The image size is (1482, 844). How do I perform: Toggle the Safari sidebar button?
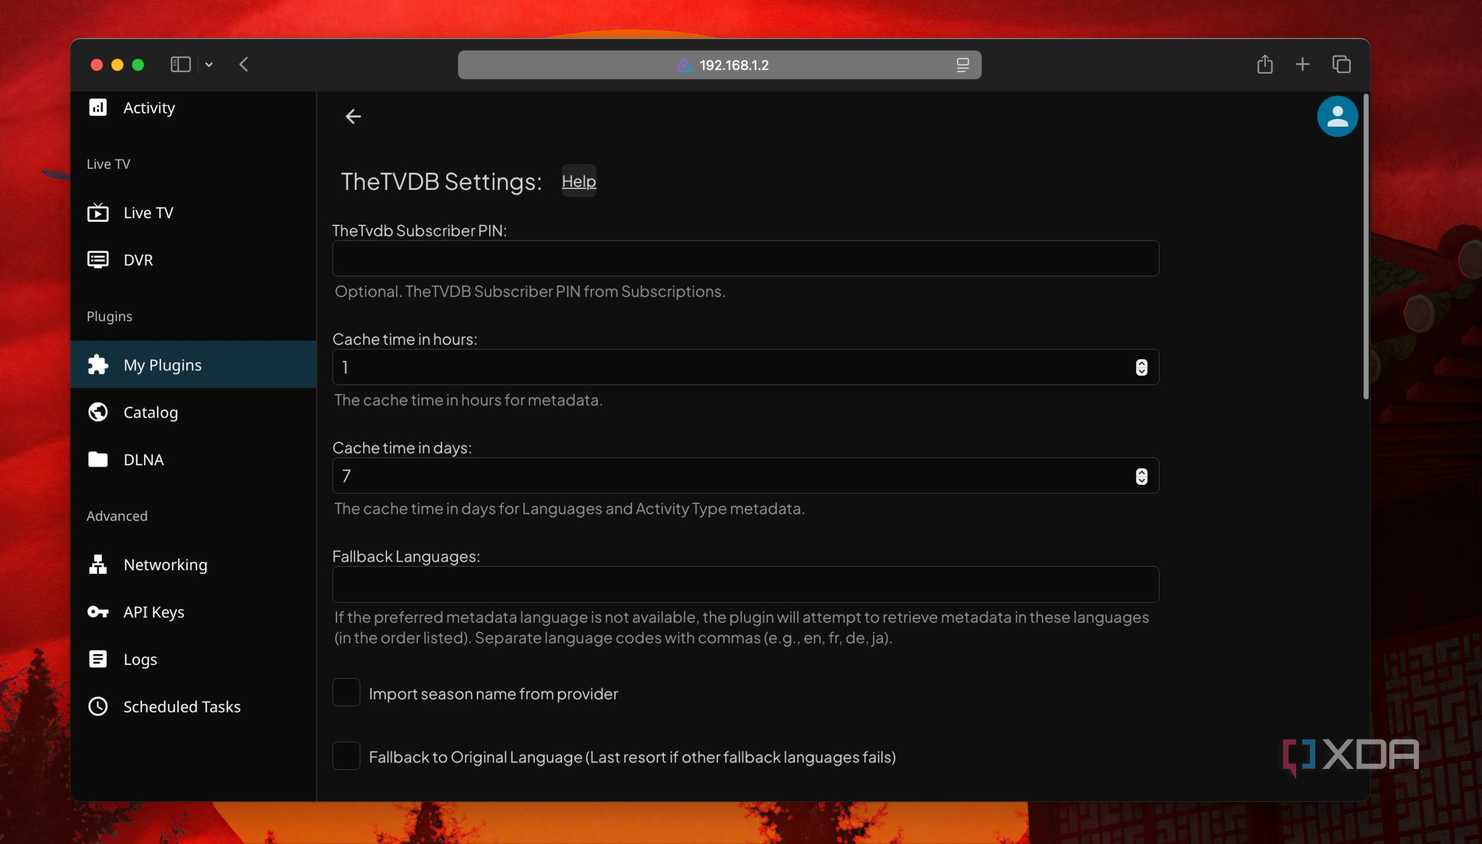click(x=180, y=64)
